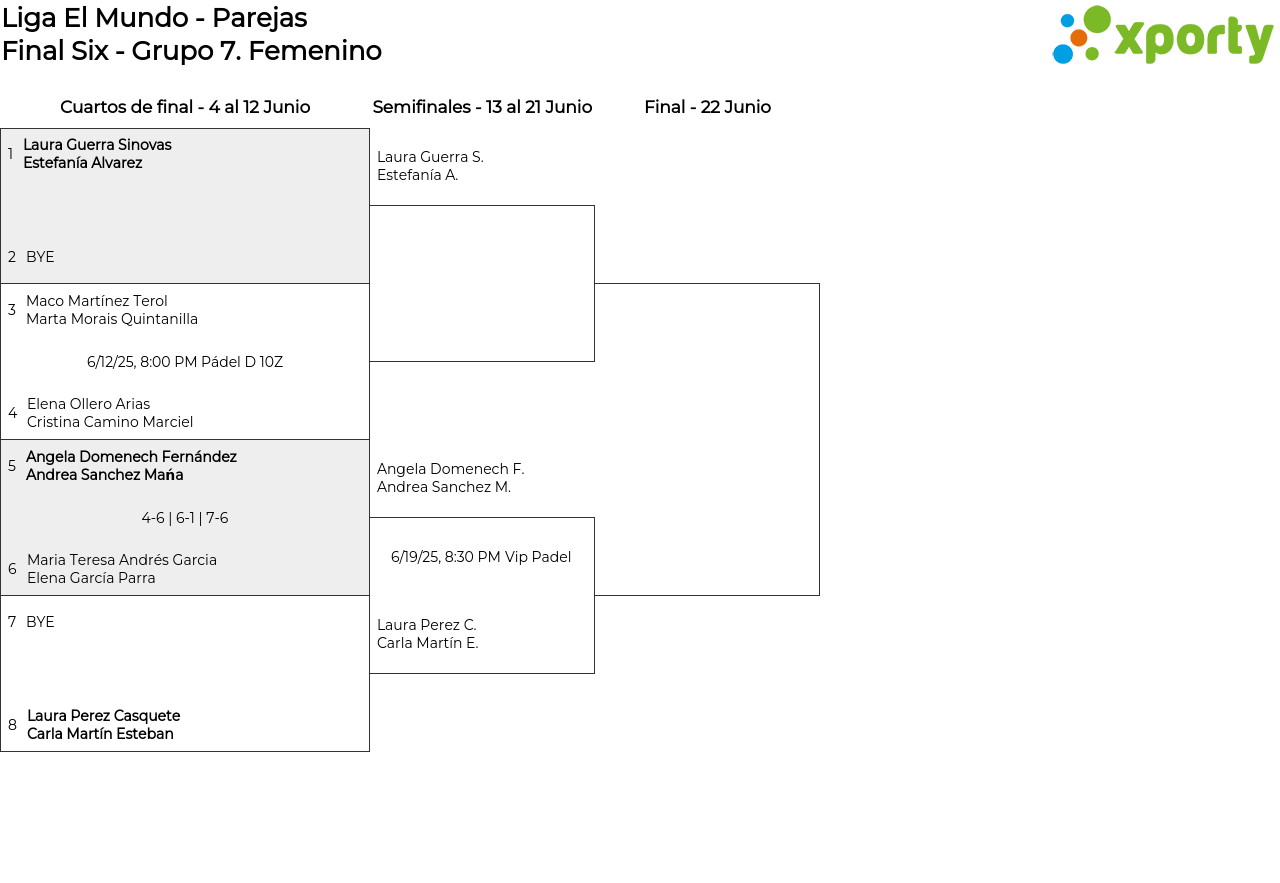Click the BYE entry at seed 2
The height and width of the screenshot is (883, 1280).
click(40, 257)
